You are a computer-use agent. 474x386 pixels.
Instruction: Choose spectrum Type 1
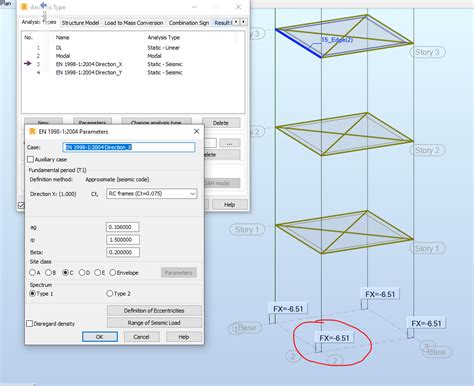(33, 293)
